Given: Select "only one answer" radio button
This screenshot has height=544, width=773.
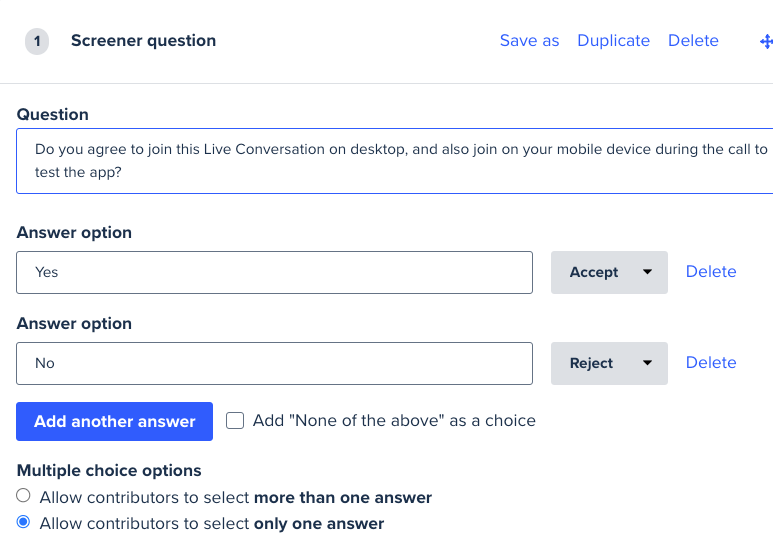Looking at the screenshot, I should point(23,522).
